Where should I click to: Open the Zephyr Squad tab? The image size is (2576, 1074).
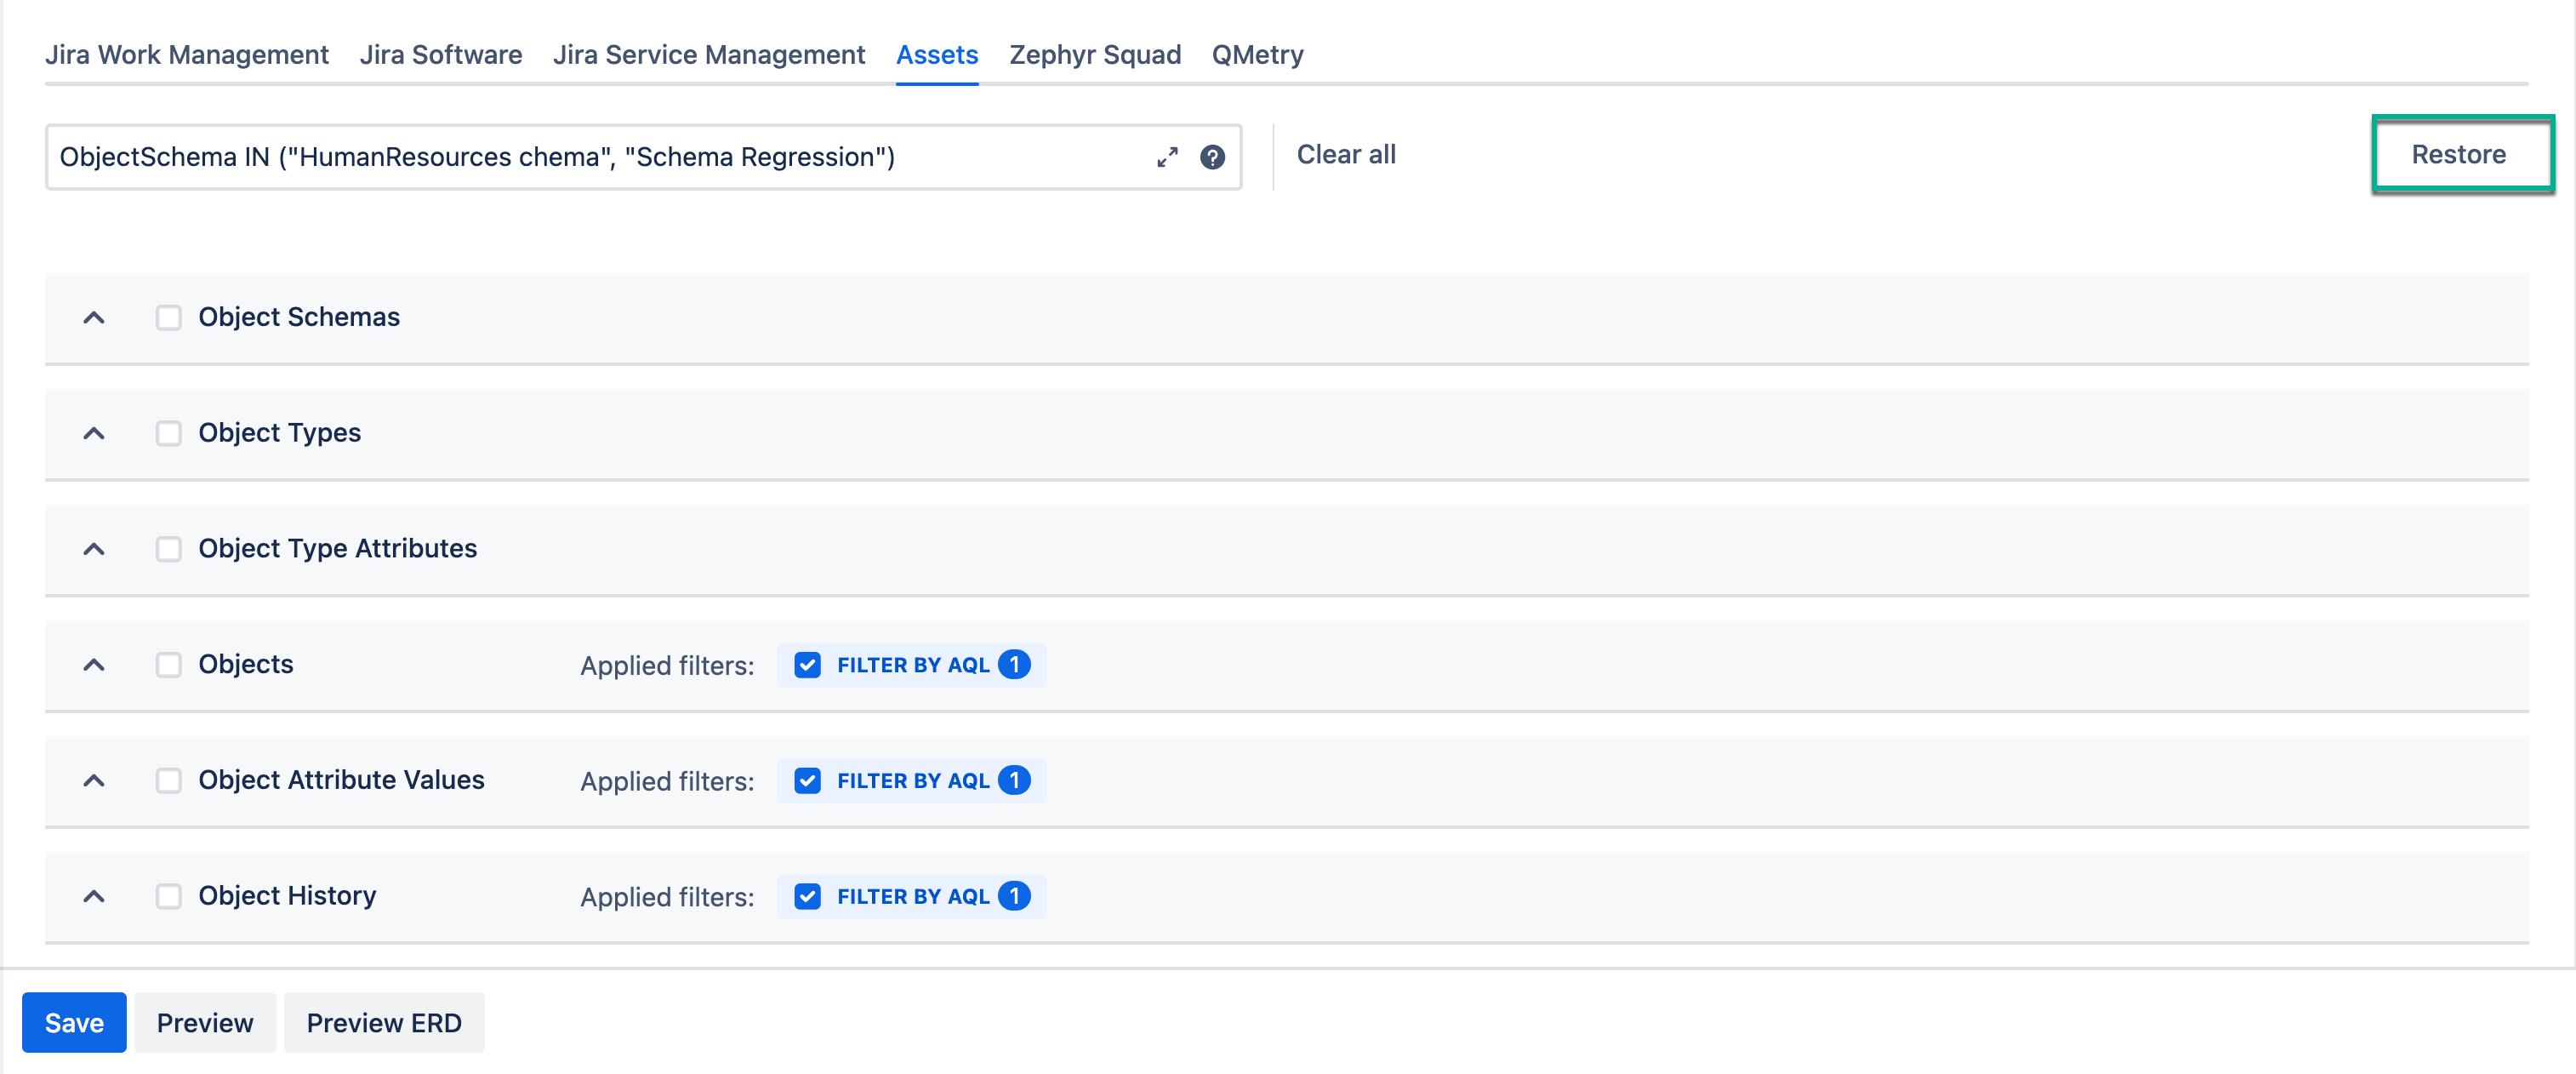1094,55
